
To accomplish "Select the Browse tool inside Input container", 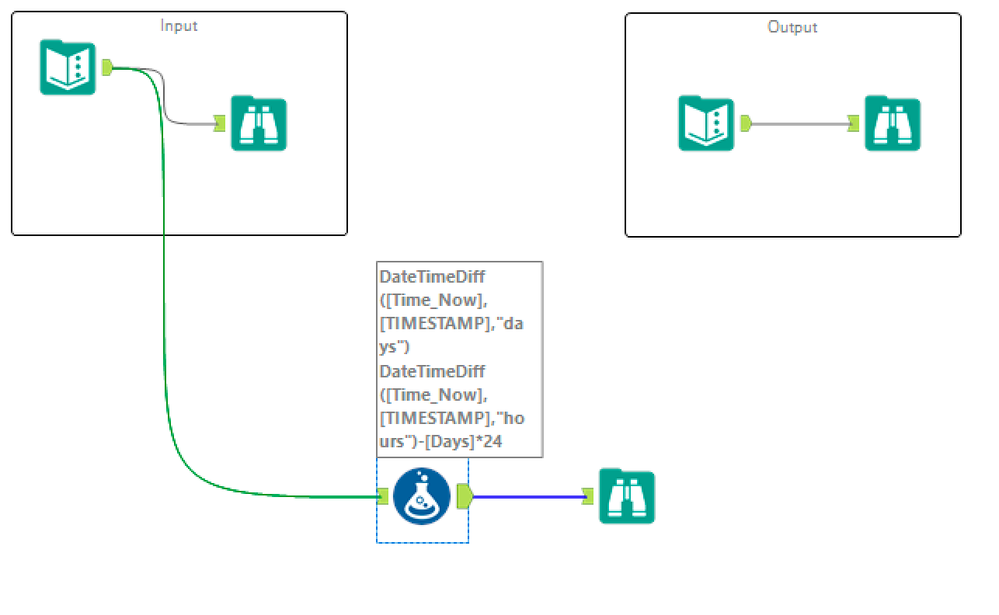I will pyautogui.click(x=259, y=123).
